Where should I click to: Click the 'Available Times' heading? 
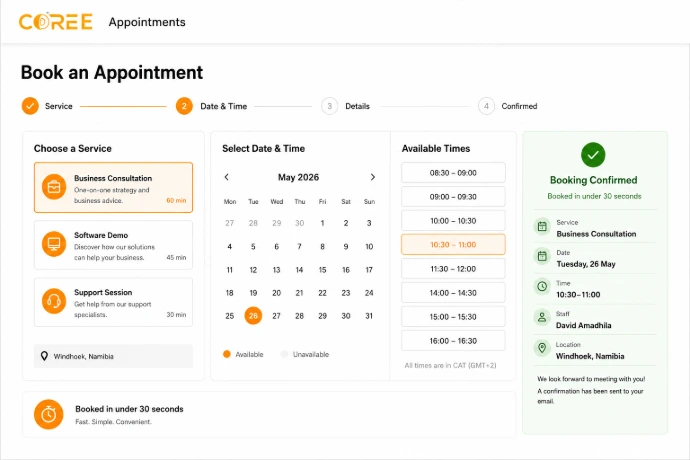click(436, 148)
